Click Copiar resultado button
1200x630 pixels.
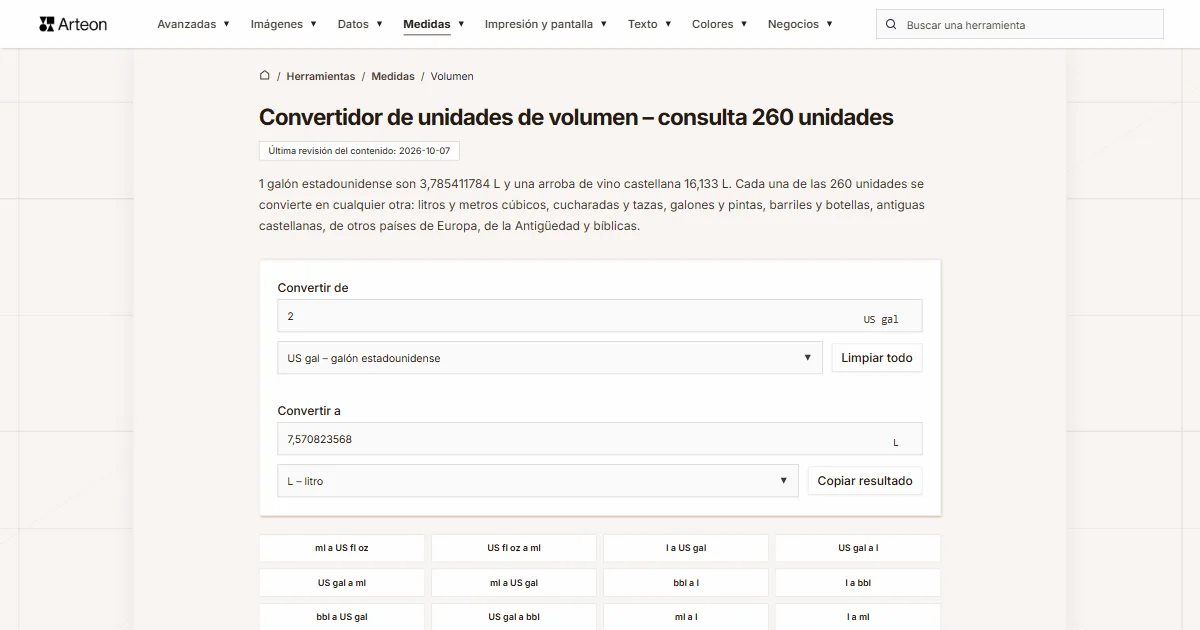[865, 481]
